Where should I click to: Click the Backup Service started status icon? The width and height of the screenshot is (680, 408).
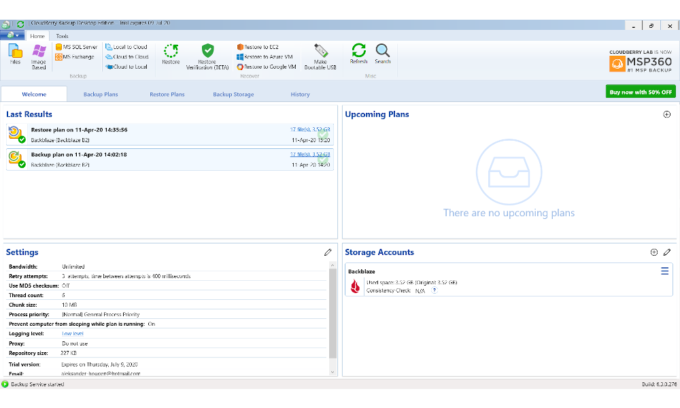5,384
